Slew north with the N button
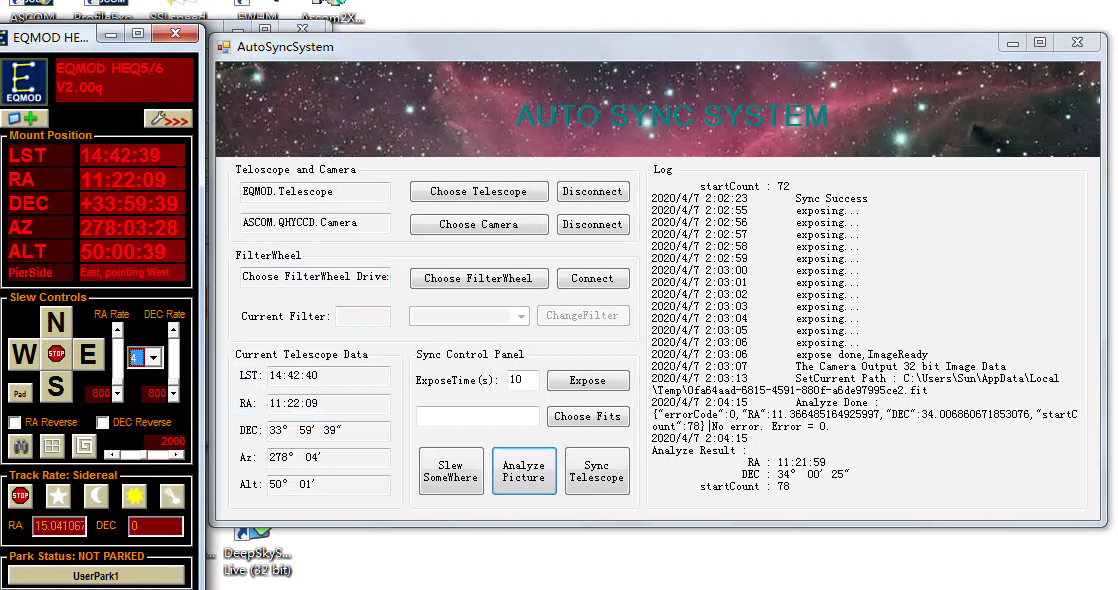1118x590 pixels. (57, 323)
